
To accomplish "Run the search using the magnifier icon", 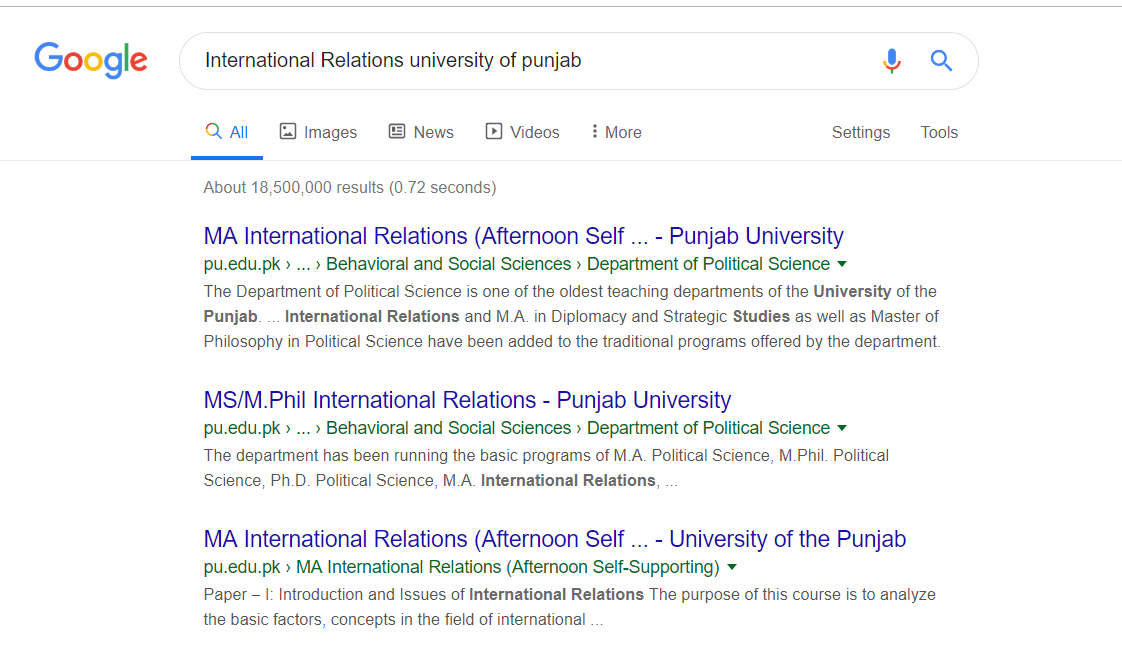I will [x=941, y=61].
